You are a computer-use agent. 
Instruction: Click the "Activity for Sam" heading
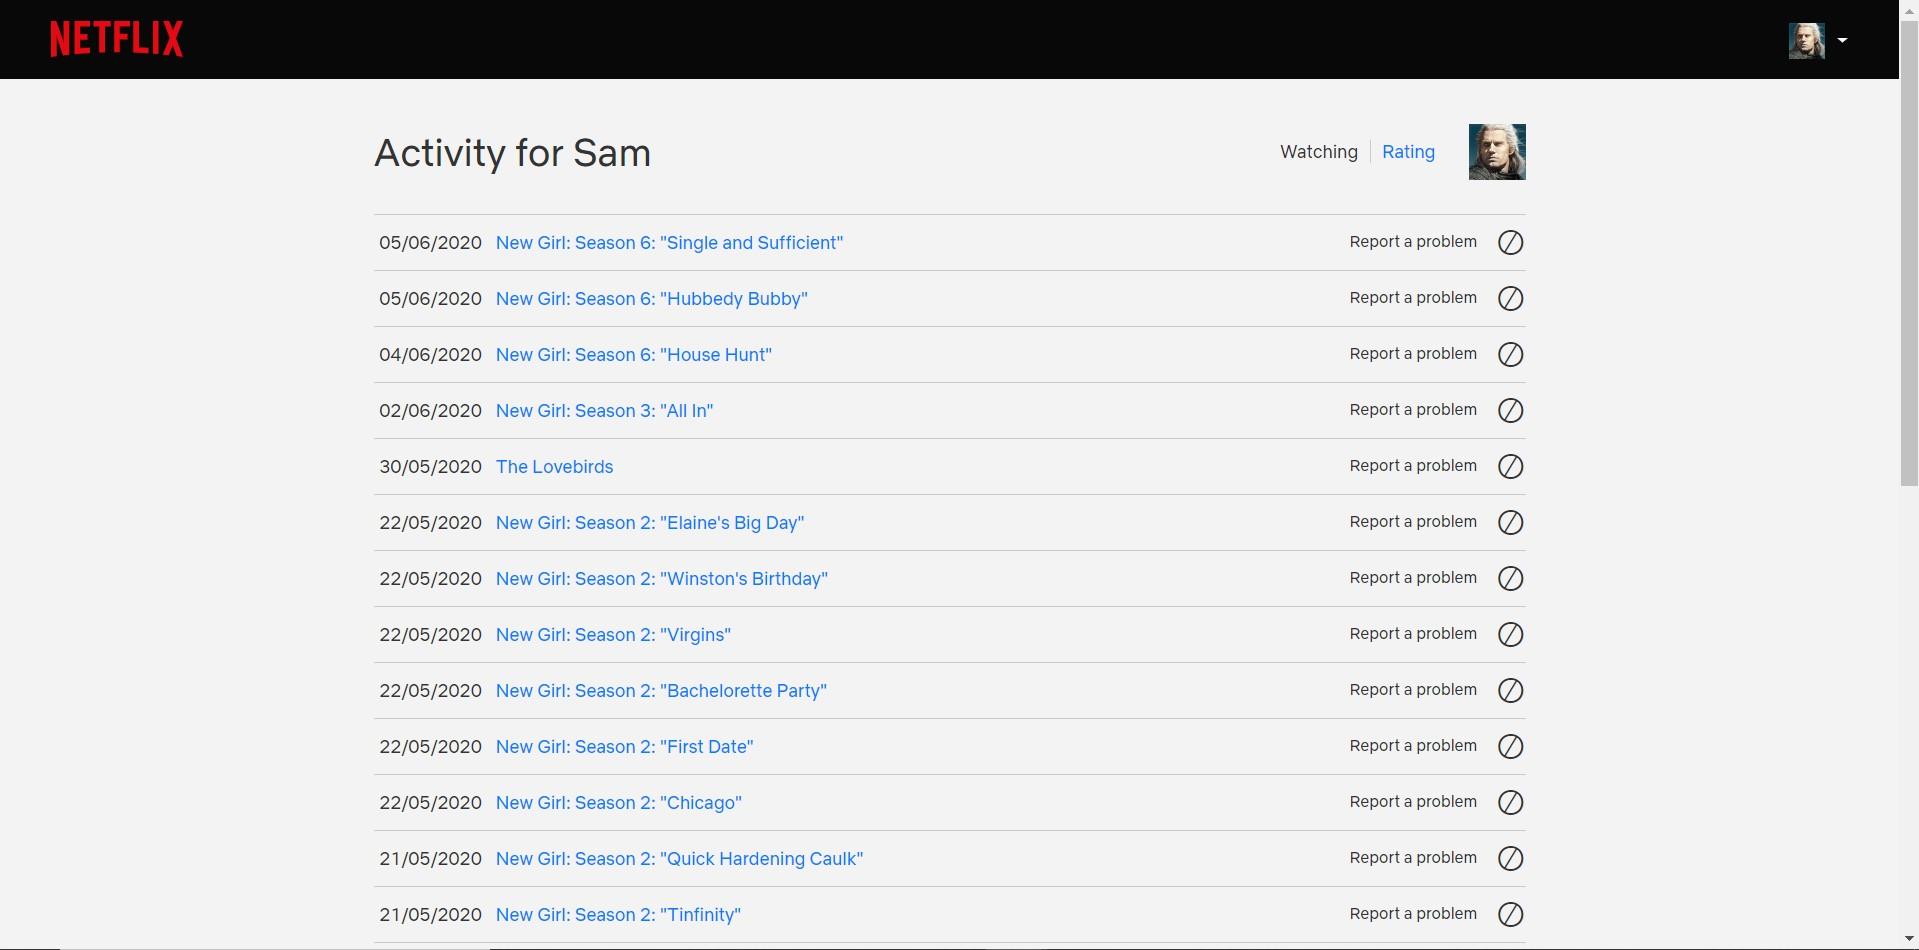pos(512,153)
